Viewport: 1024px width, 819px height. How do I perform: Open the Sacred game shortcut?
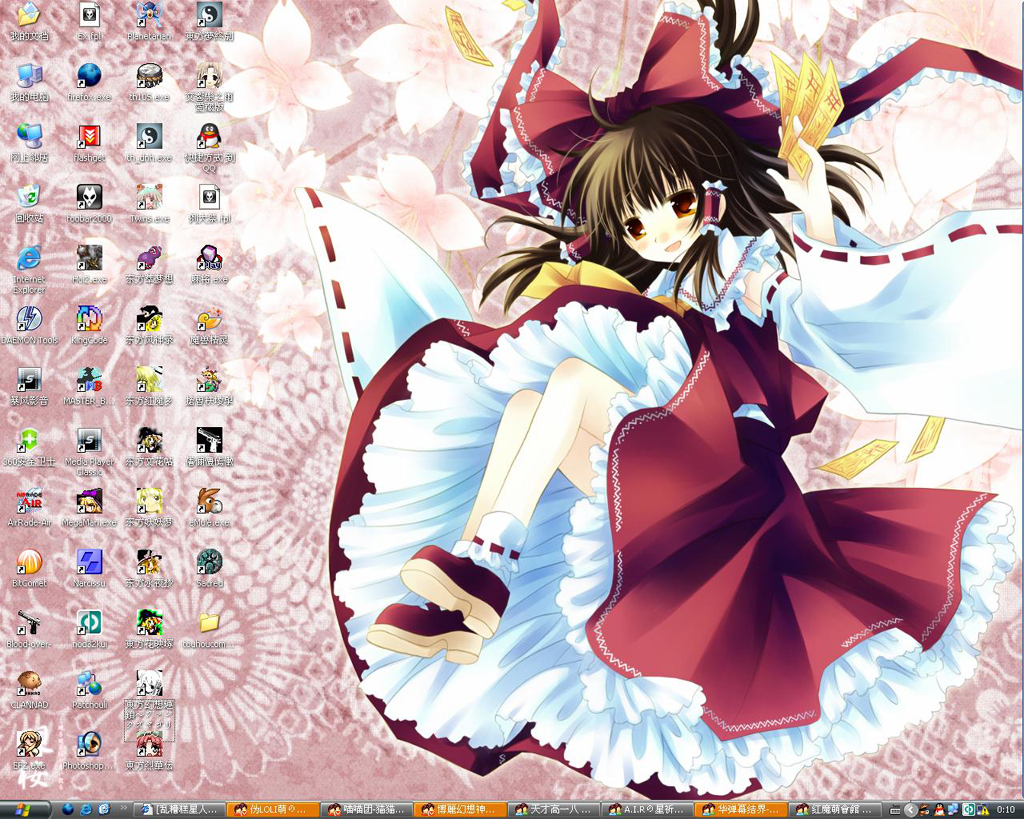[x=210, y=568]
